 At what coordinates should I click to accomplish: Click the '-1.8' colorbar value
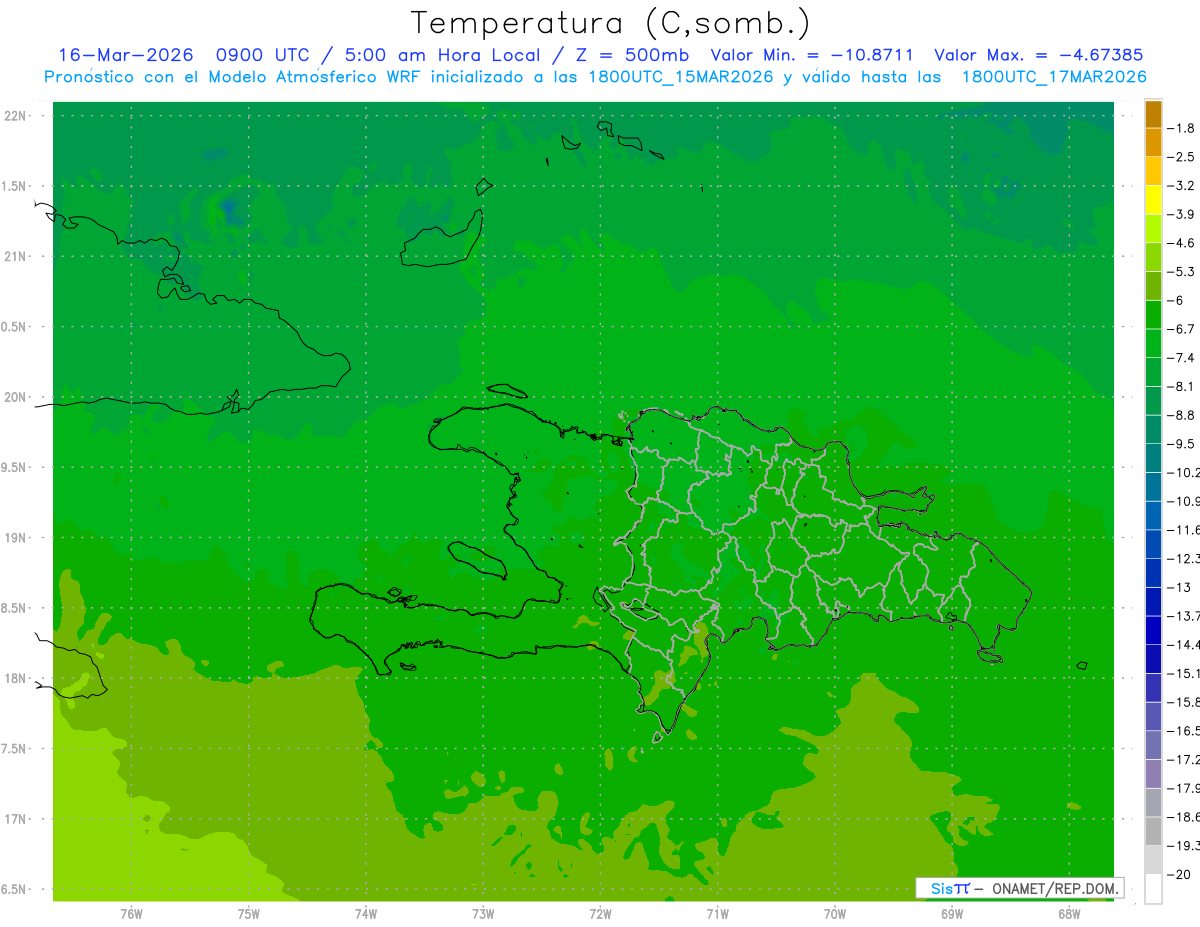pyautogui.click(x=1180, y=128)
